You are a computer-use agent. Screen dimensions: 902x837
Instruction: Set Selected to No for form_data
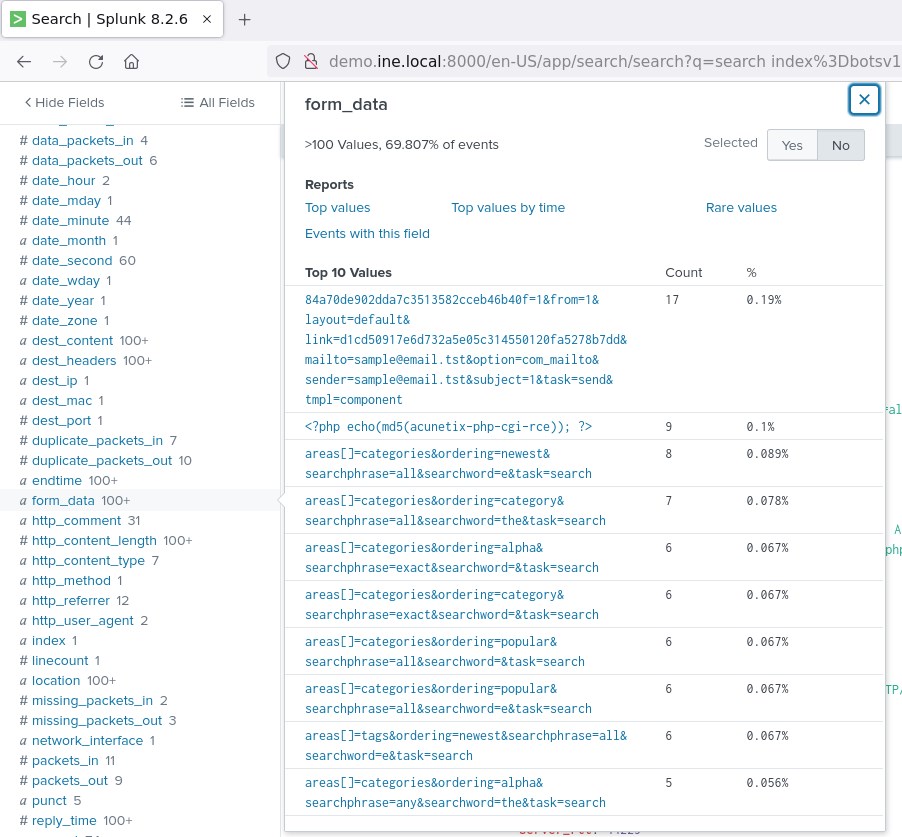pyautogui.click(x=840, y=145)
